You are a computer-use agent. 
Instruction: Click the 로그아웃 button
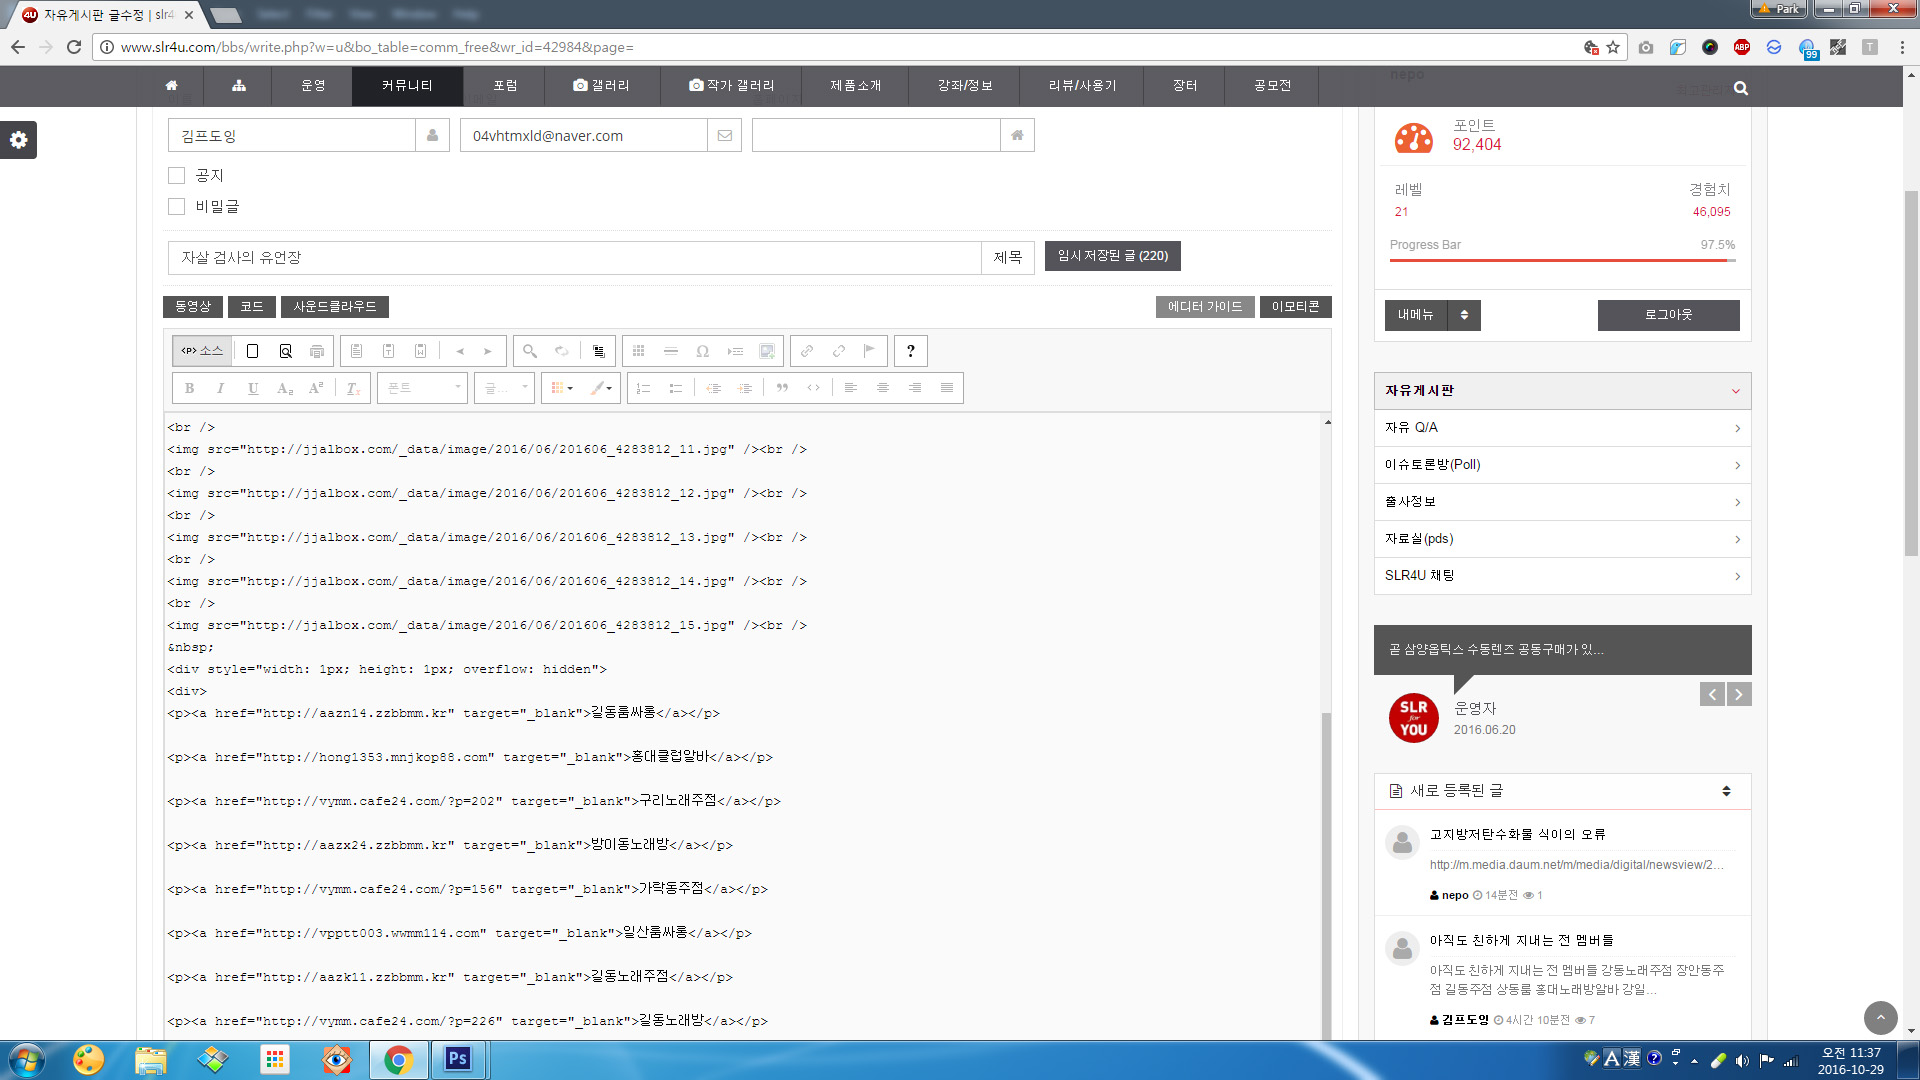(x=1668, y=315)
